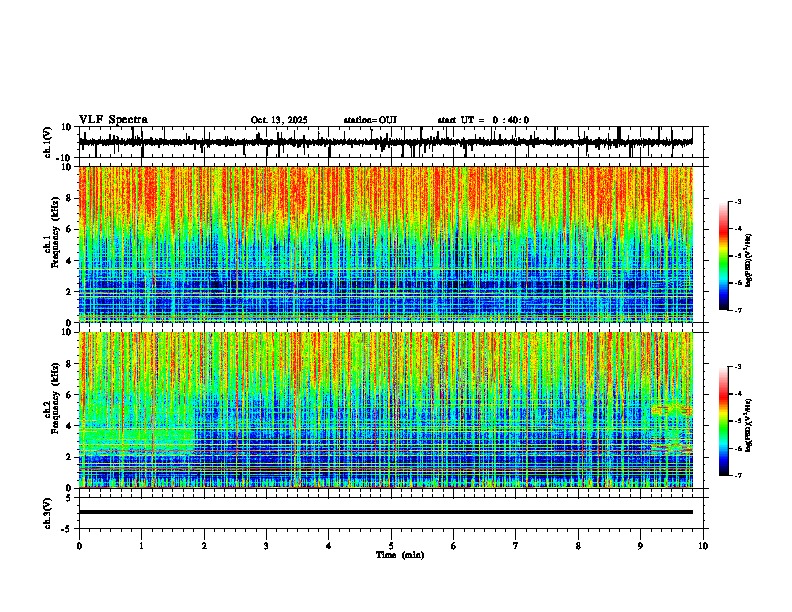Click the -3 tick on ch.2 color bar

pyautogui.click(x=737, y=367)
